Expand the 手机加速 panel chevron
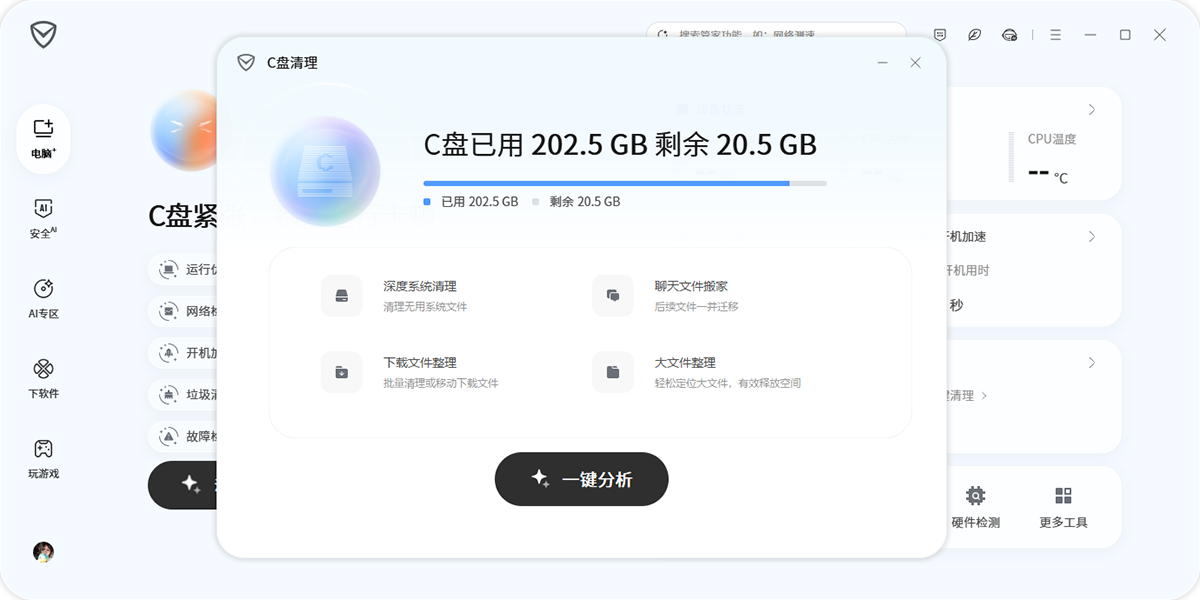 click(1093, 237)
